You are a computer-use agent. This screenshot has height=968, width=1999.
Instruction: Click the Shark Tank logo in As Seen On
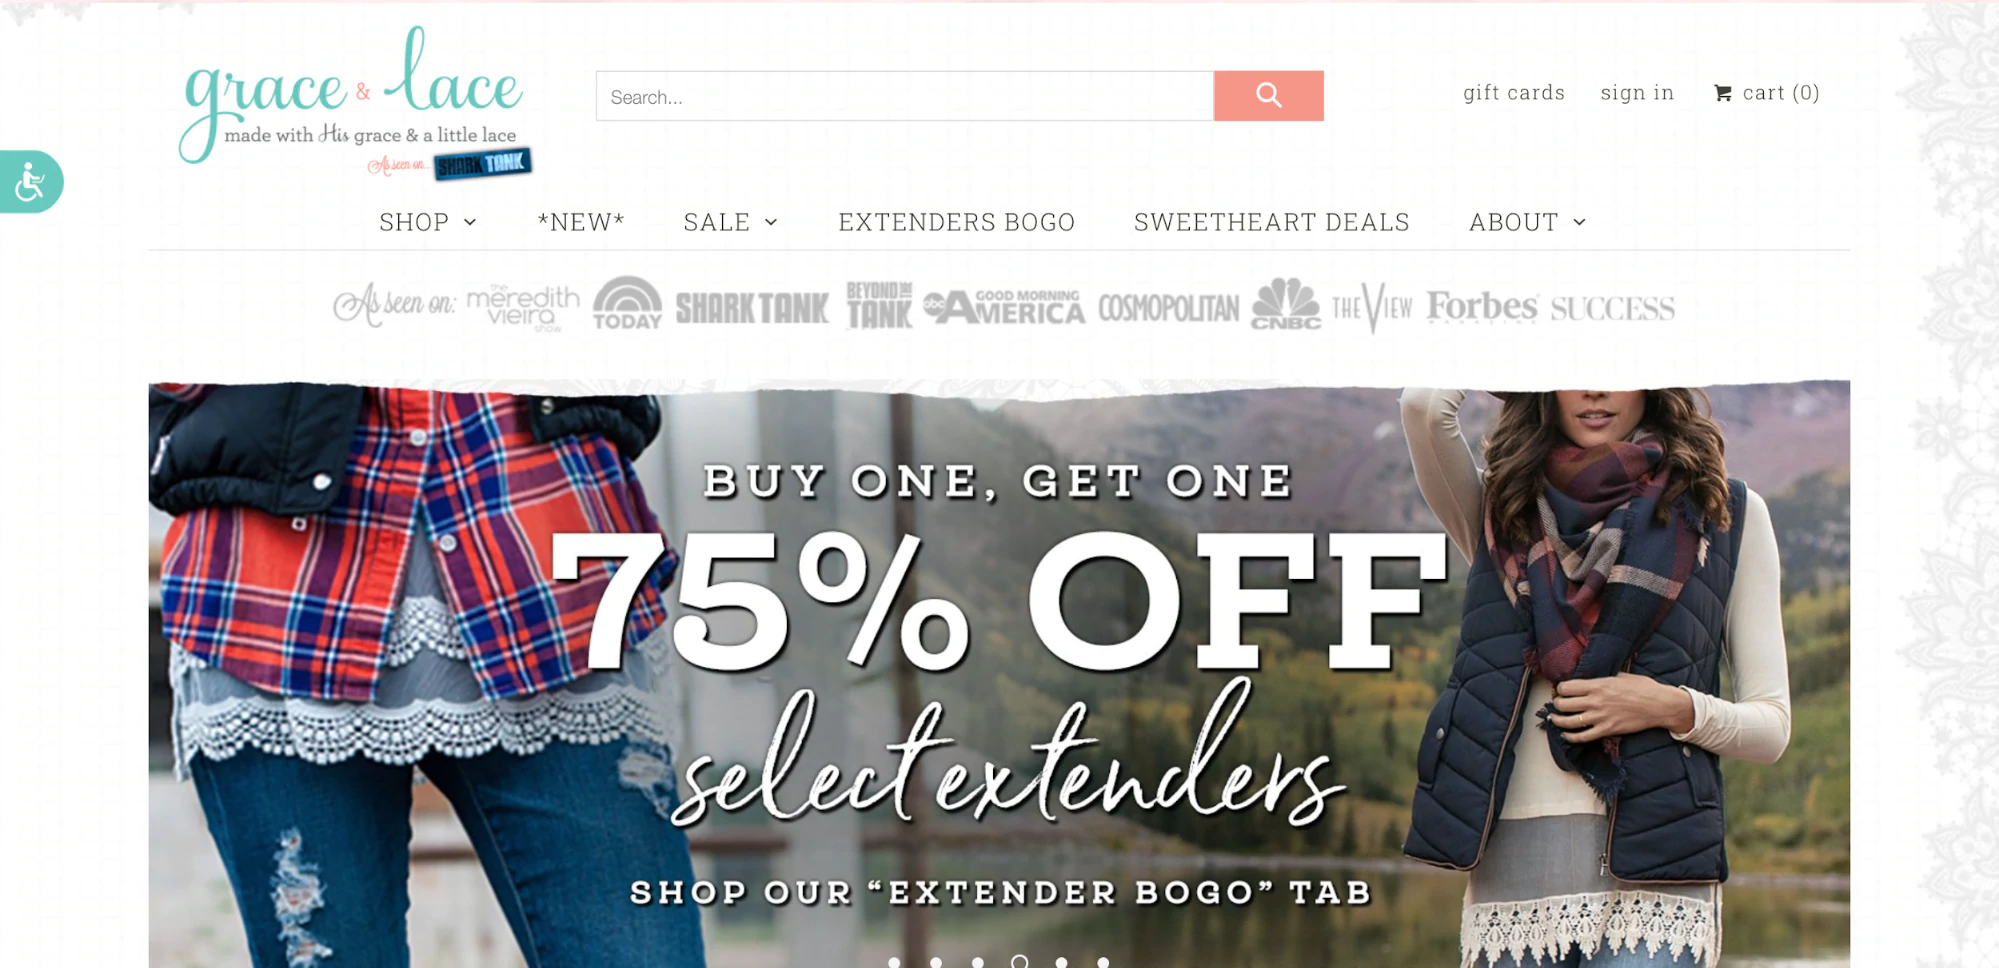752,308
